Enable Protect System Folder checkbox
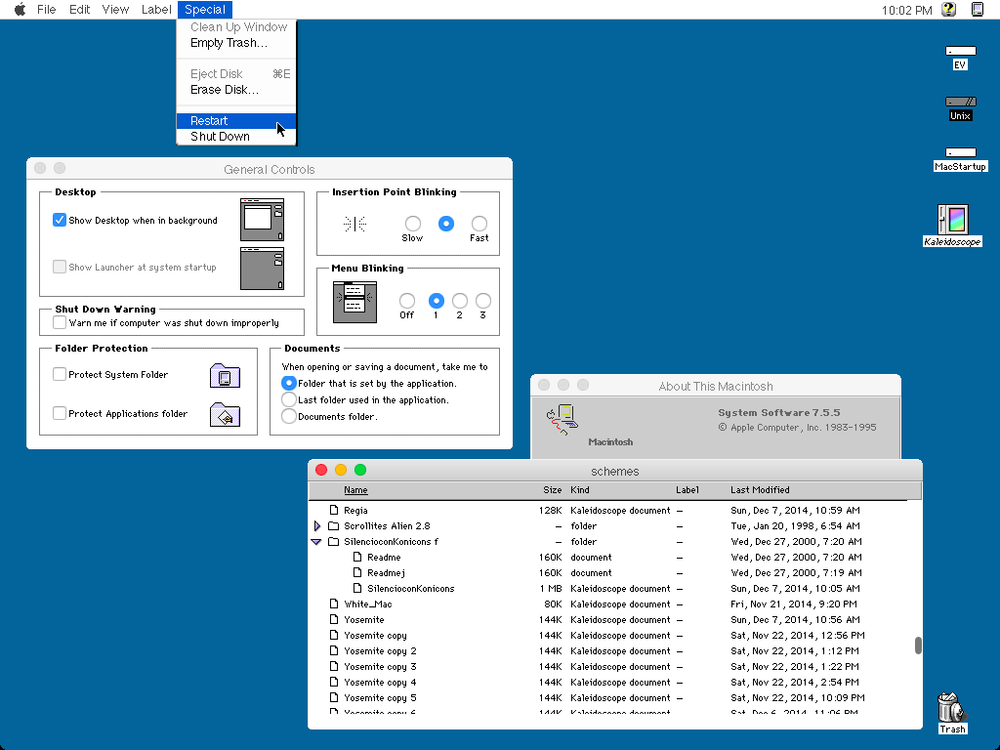 59,374
